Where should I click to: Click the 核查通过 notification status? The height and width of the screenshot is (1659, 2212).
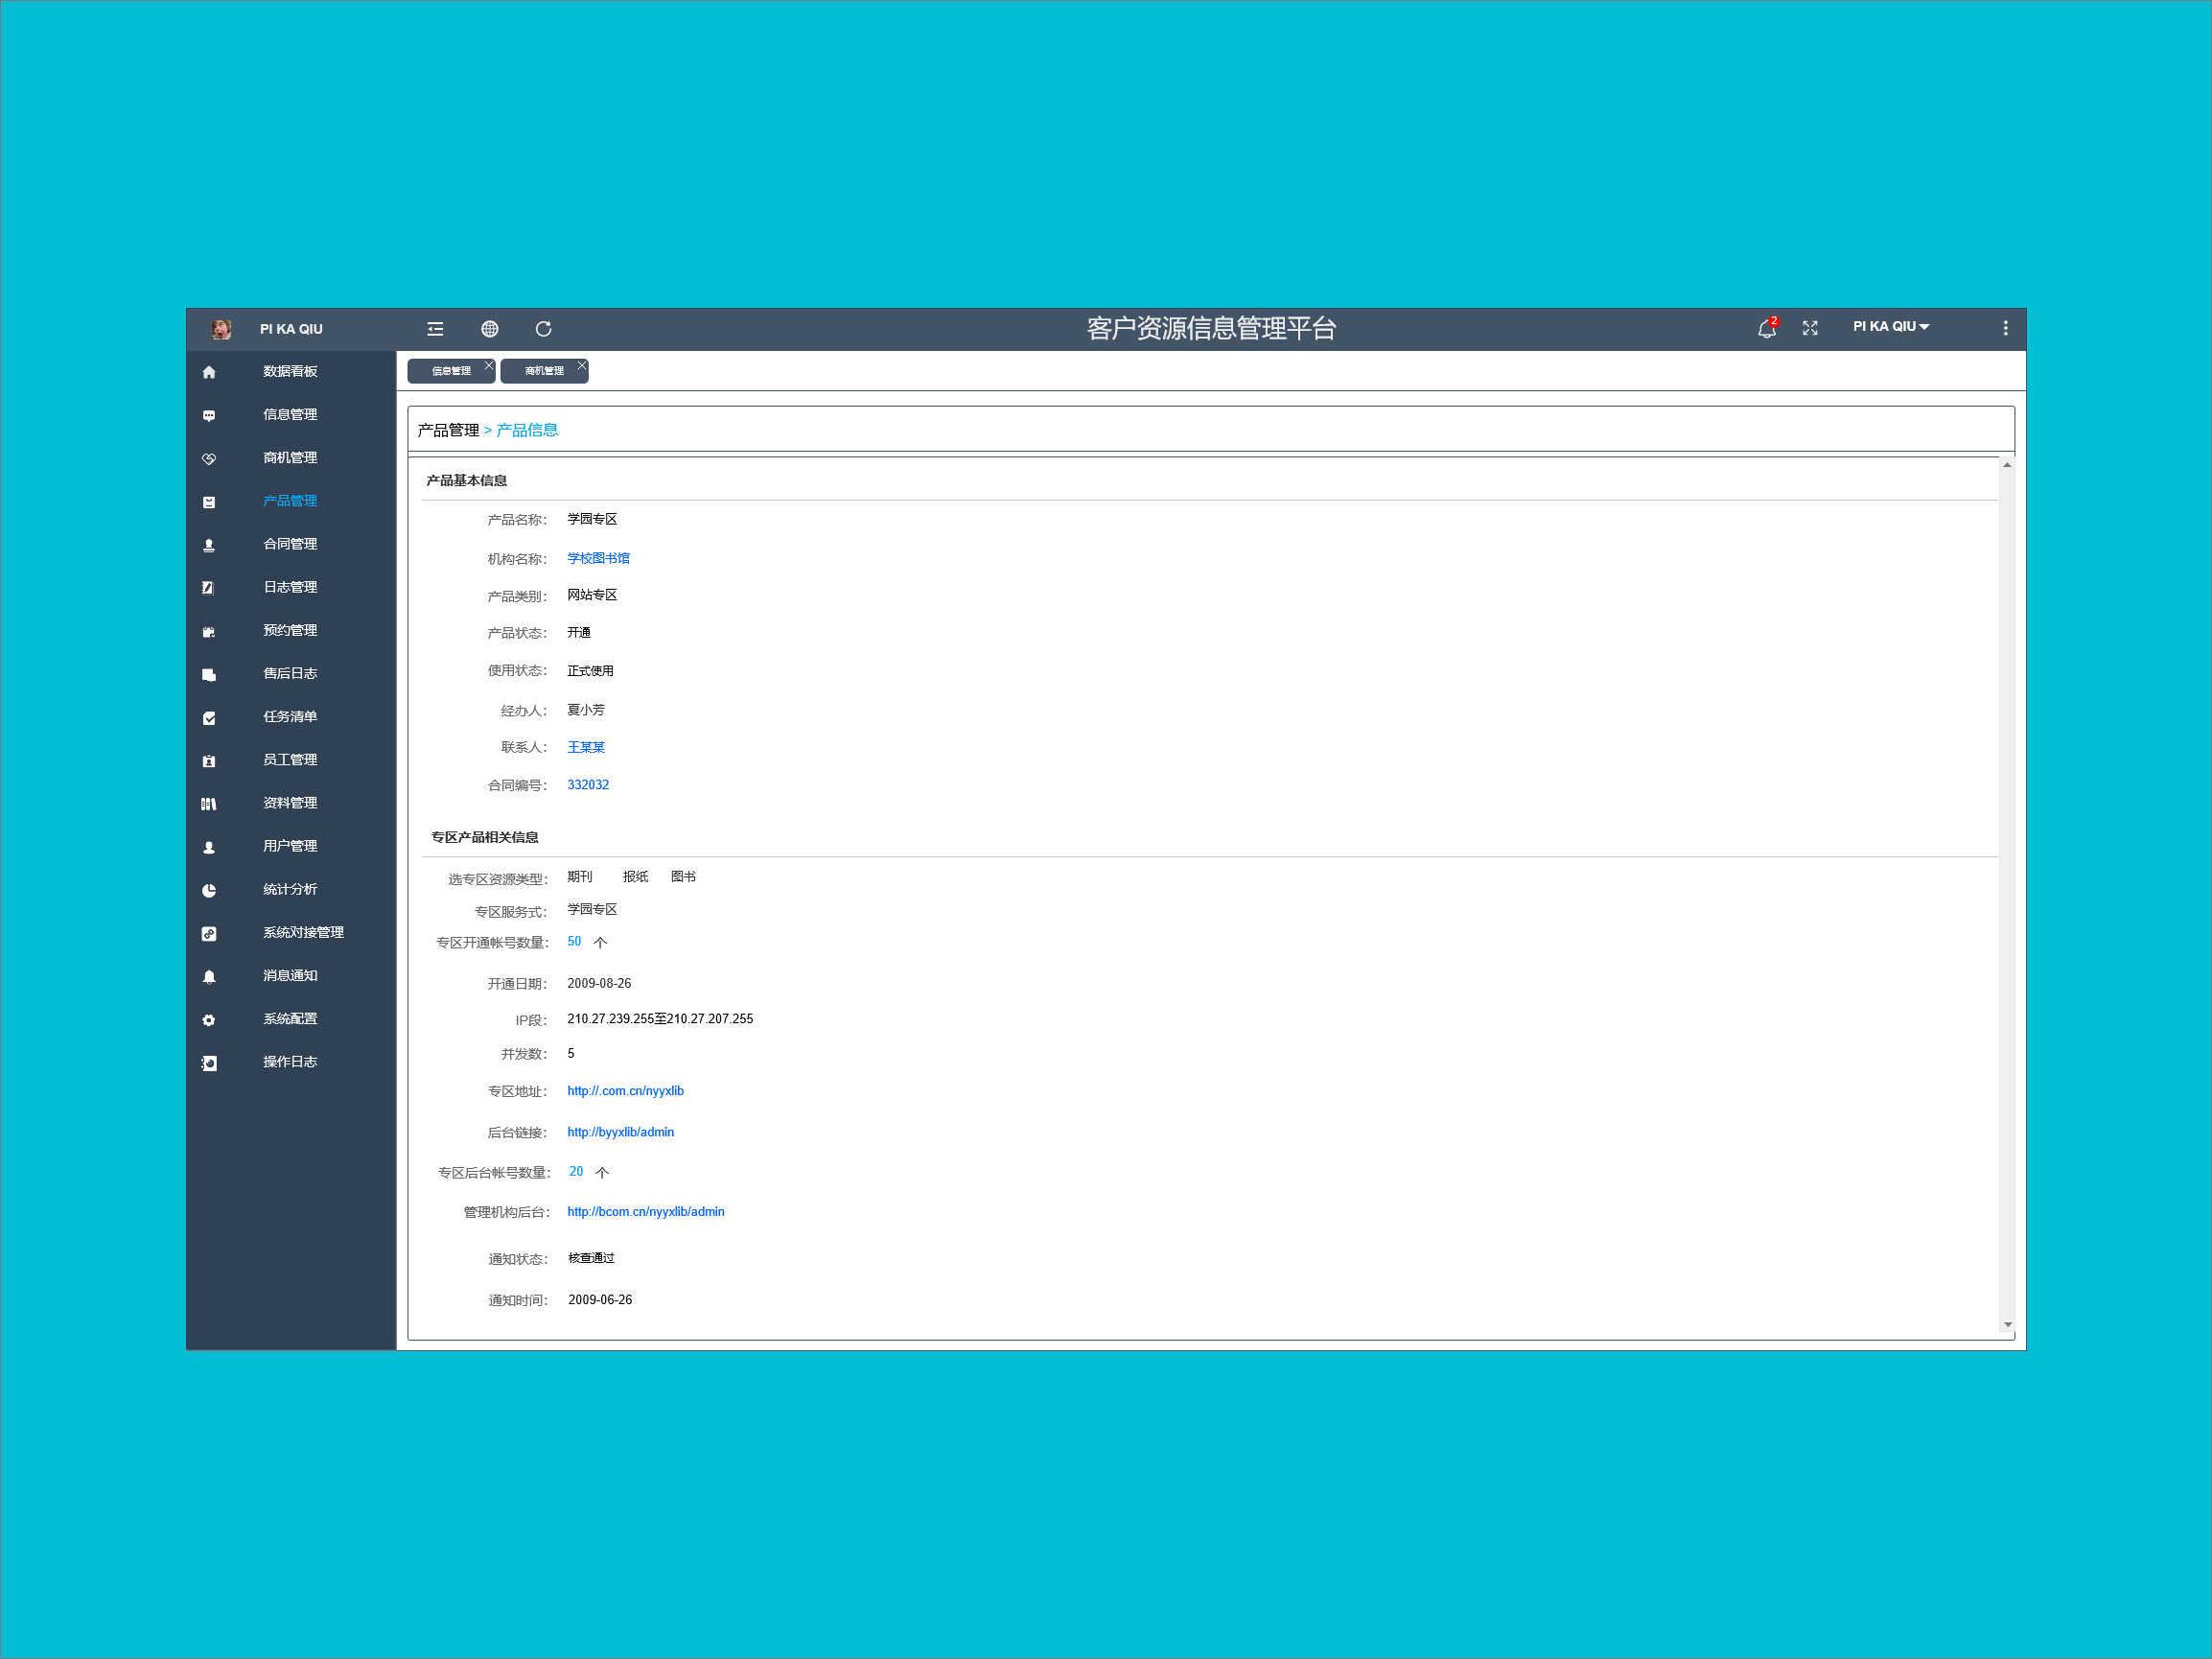tap(592, 1258)
